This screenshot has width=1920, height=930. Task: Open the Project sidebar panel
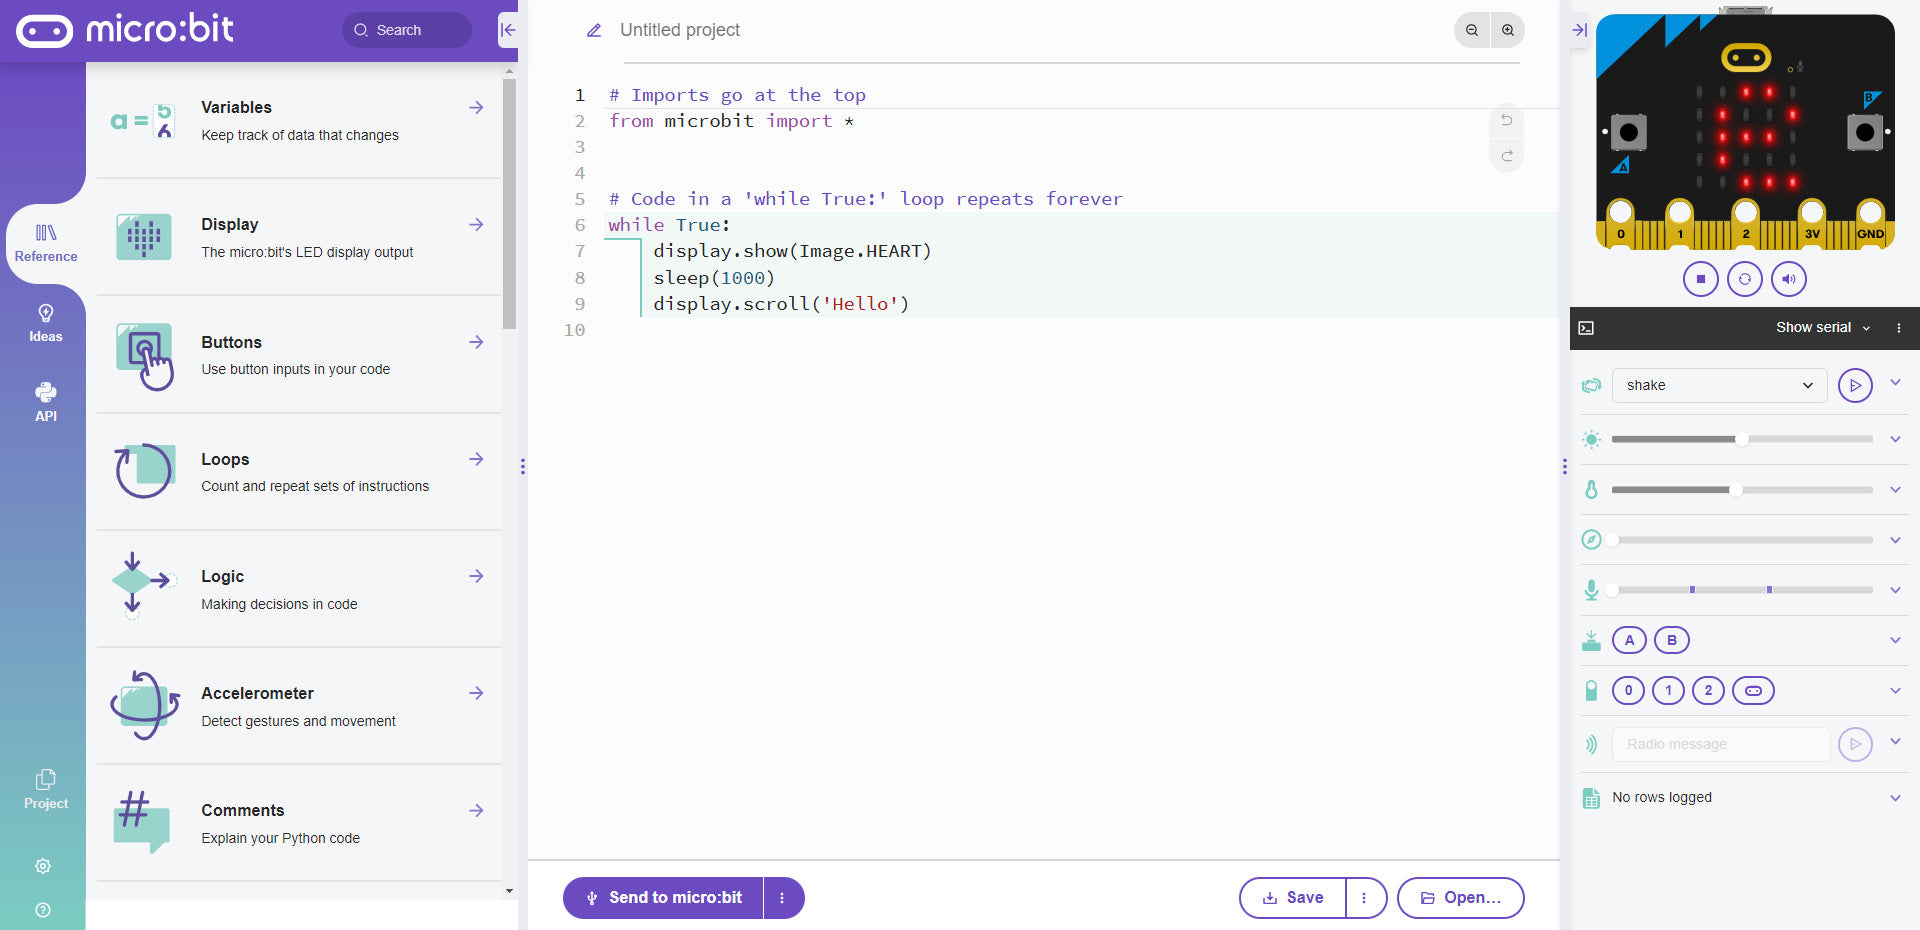point(45,788)
